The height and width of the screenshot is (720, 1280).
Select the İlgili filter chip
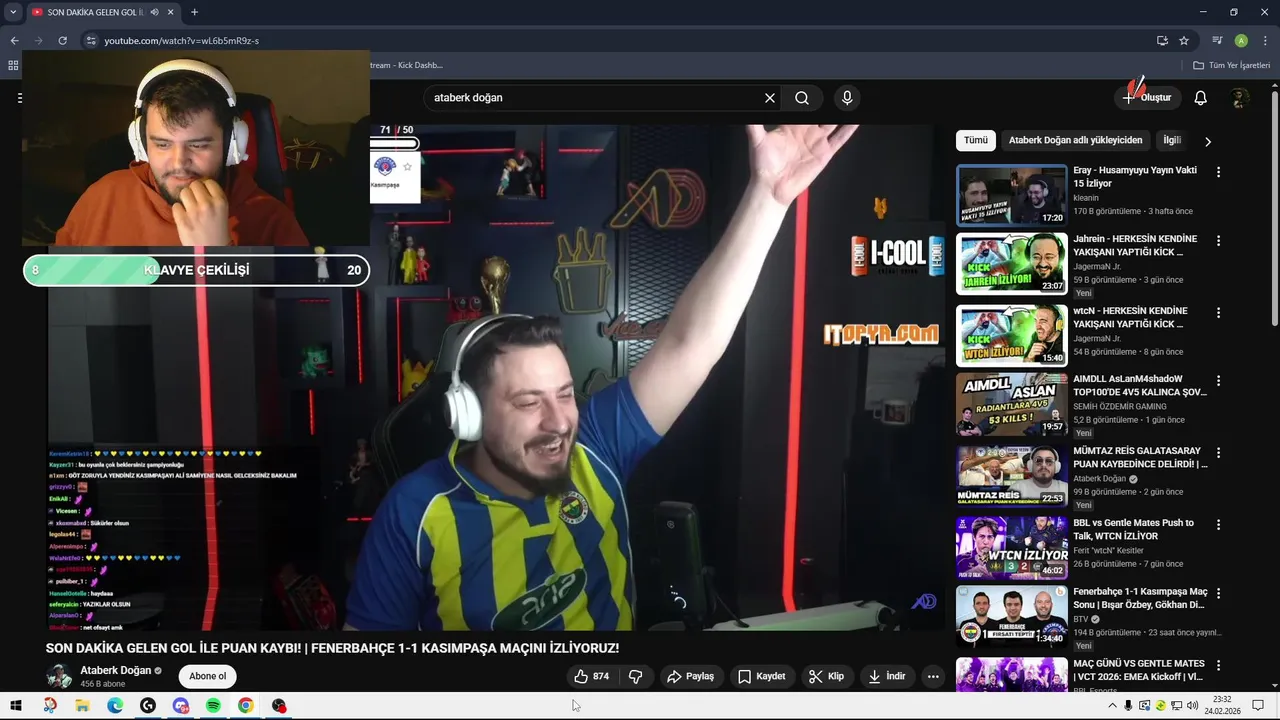click(x=1171, y=141)
